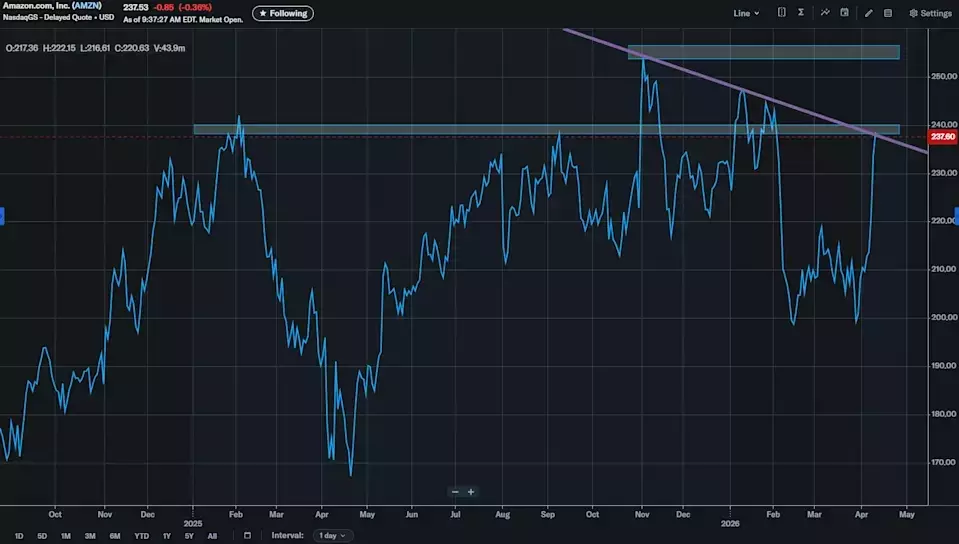Image resolution: width=959 pixels, height=544 pixels.
Task: Open the Interval 1 day dropdown
Action: [331, 535]
